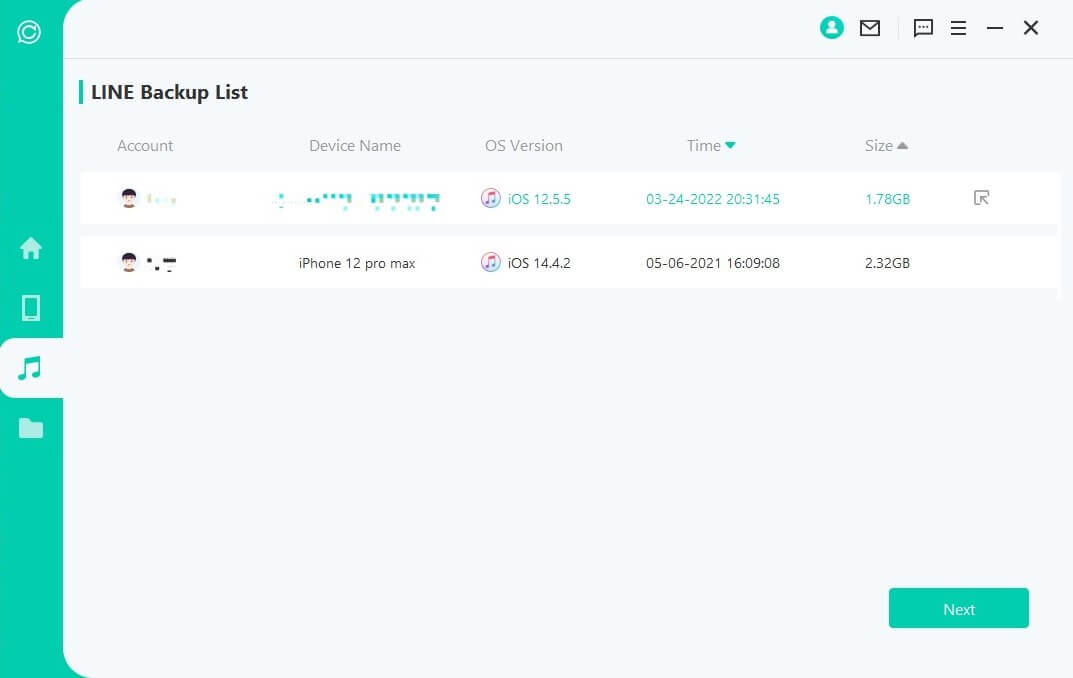Open the Home section in sidebar
The width and height of the screenshot is (1073, 678).
coord(31,248)
